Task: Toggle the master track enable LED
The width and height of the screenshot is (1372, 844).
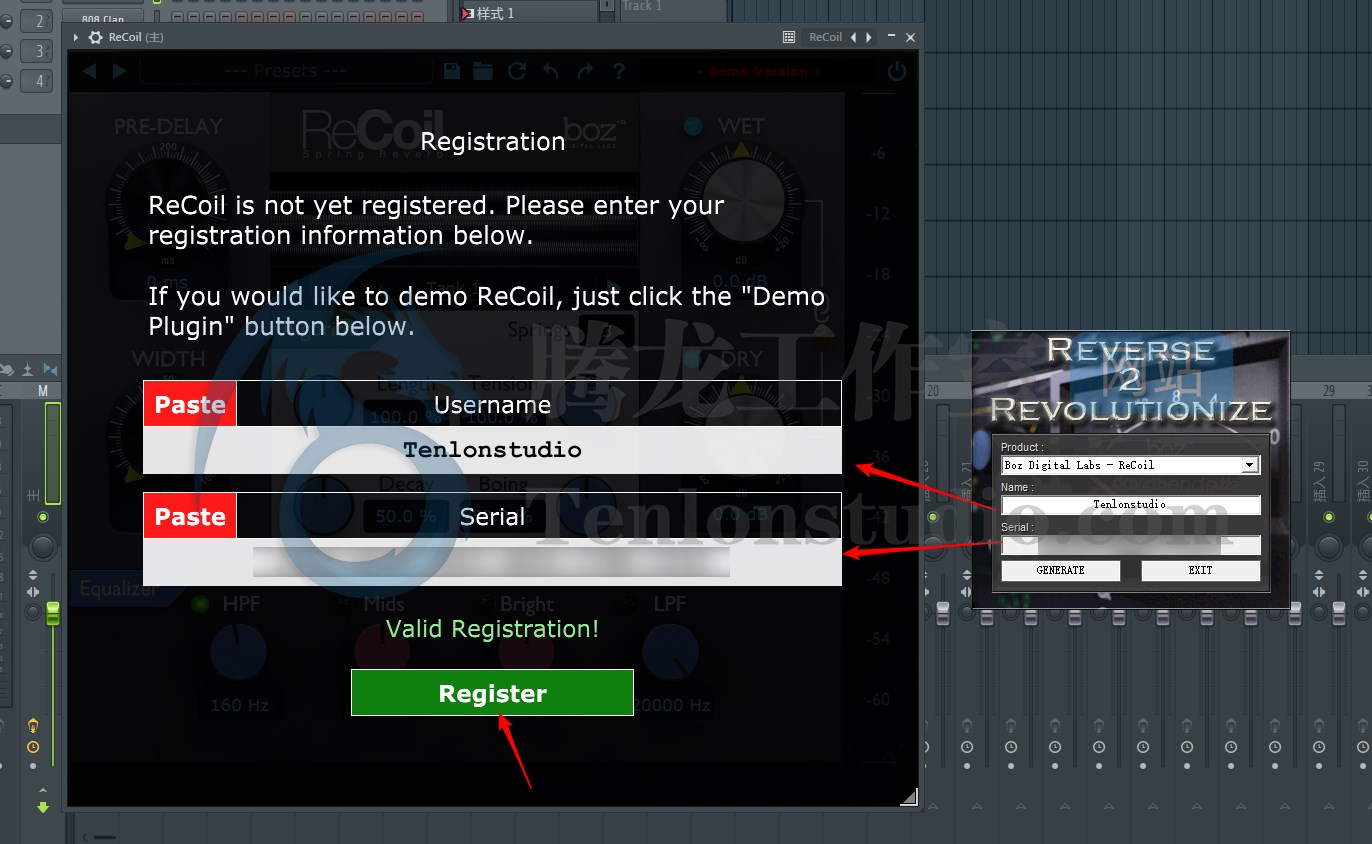Action: (42, 517)
